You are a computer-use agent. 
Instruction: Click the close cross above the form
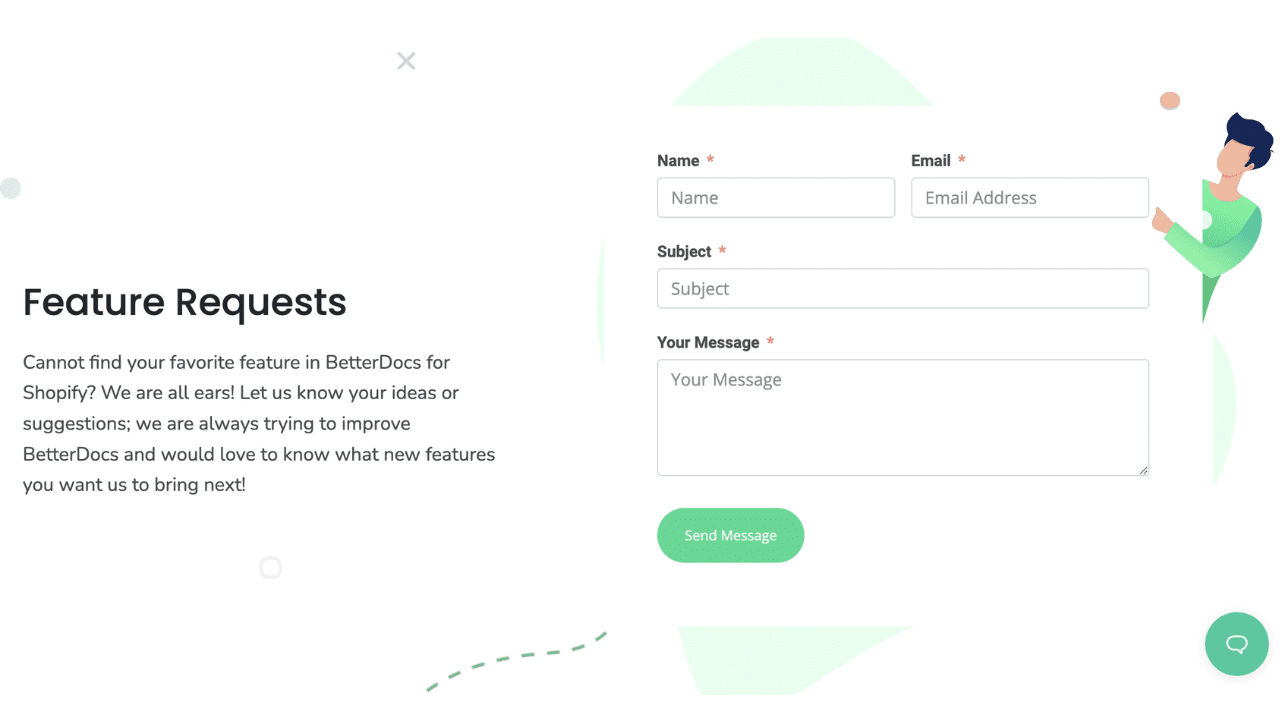[x=406, y=61]
